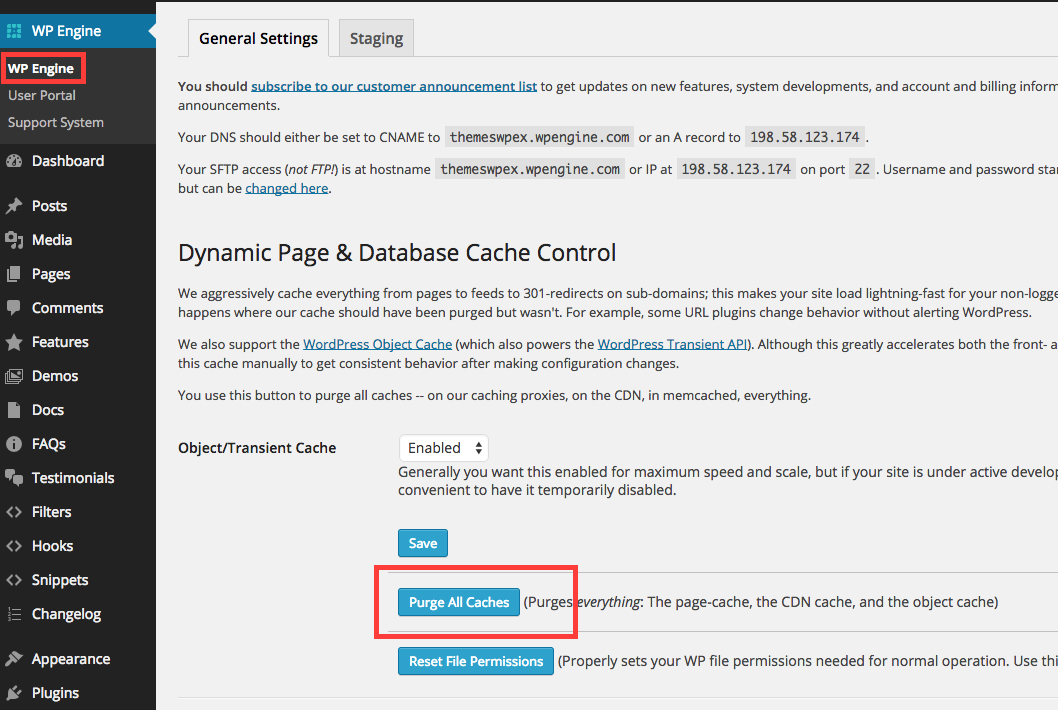
Task: Open the WordPress Transient API link
Action: (x=673, y=344)
